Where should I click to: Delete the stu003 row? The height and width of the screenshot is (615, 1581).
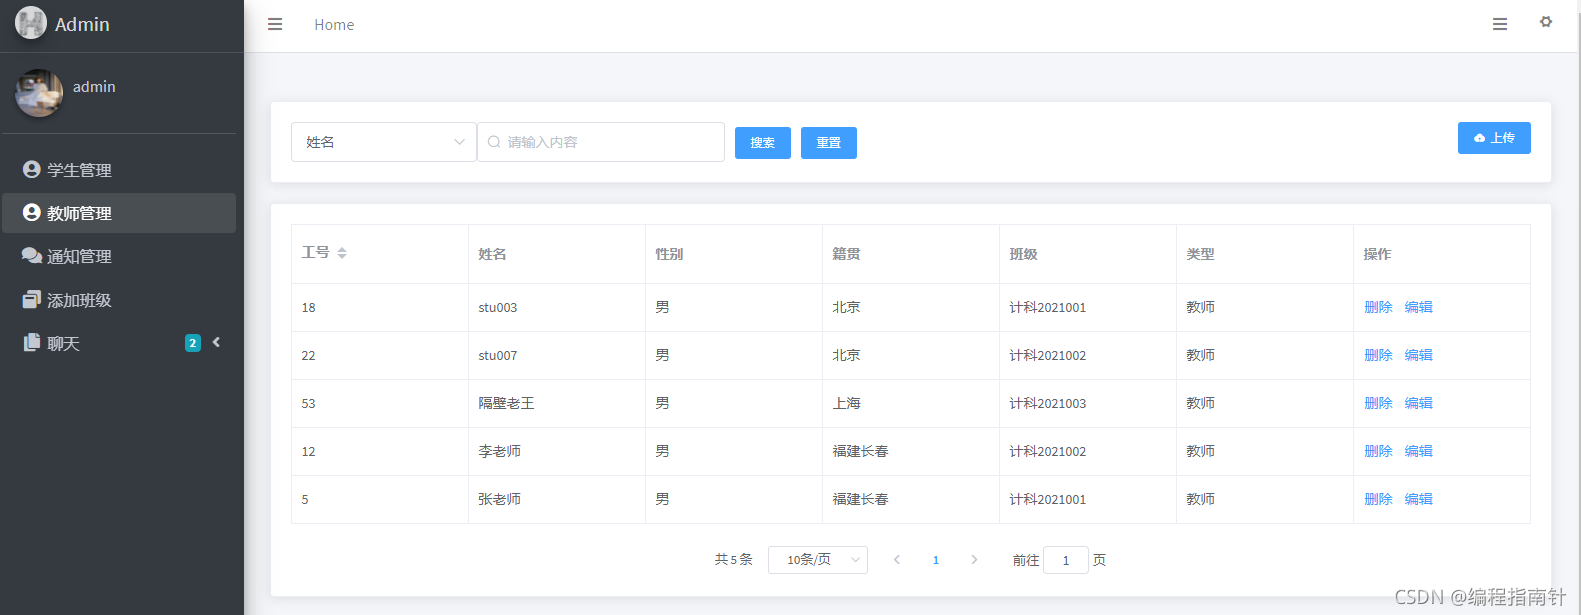[1378, 307]
